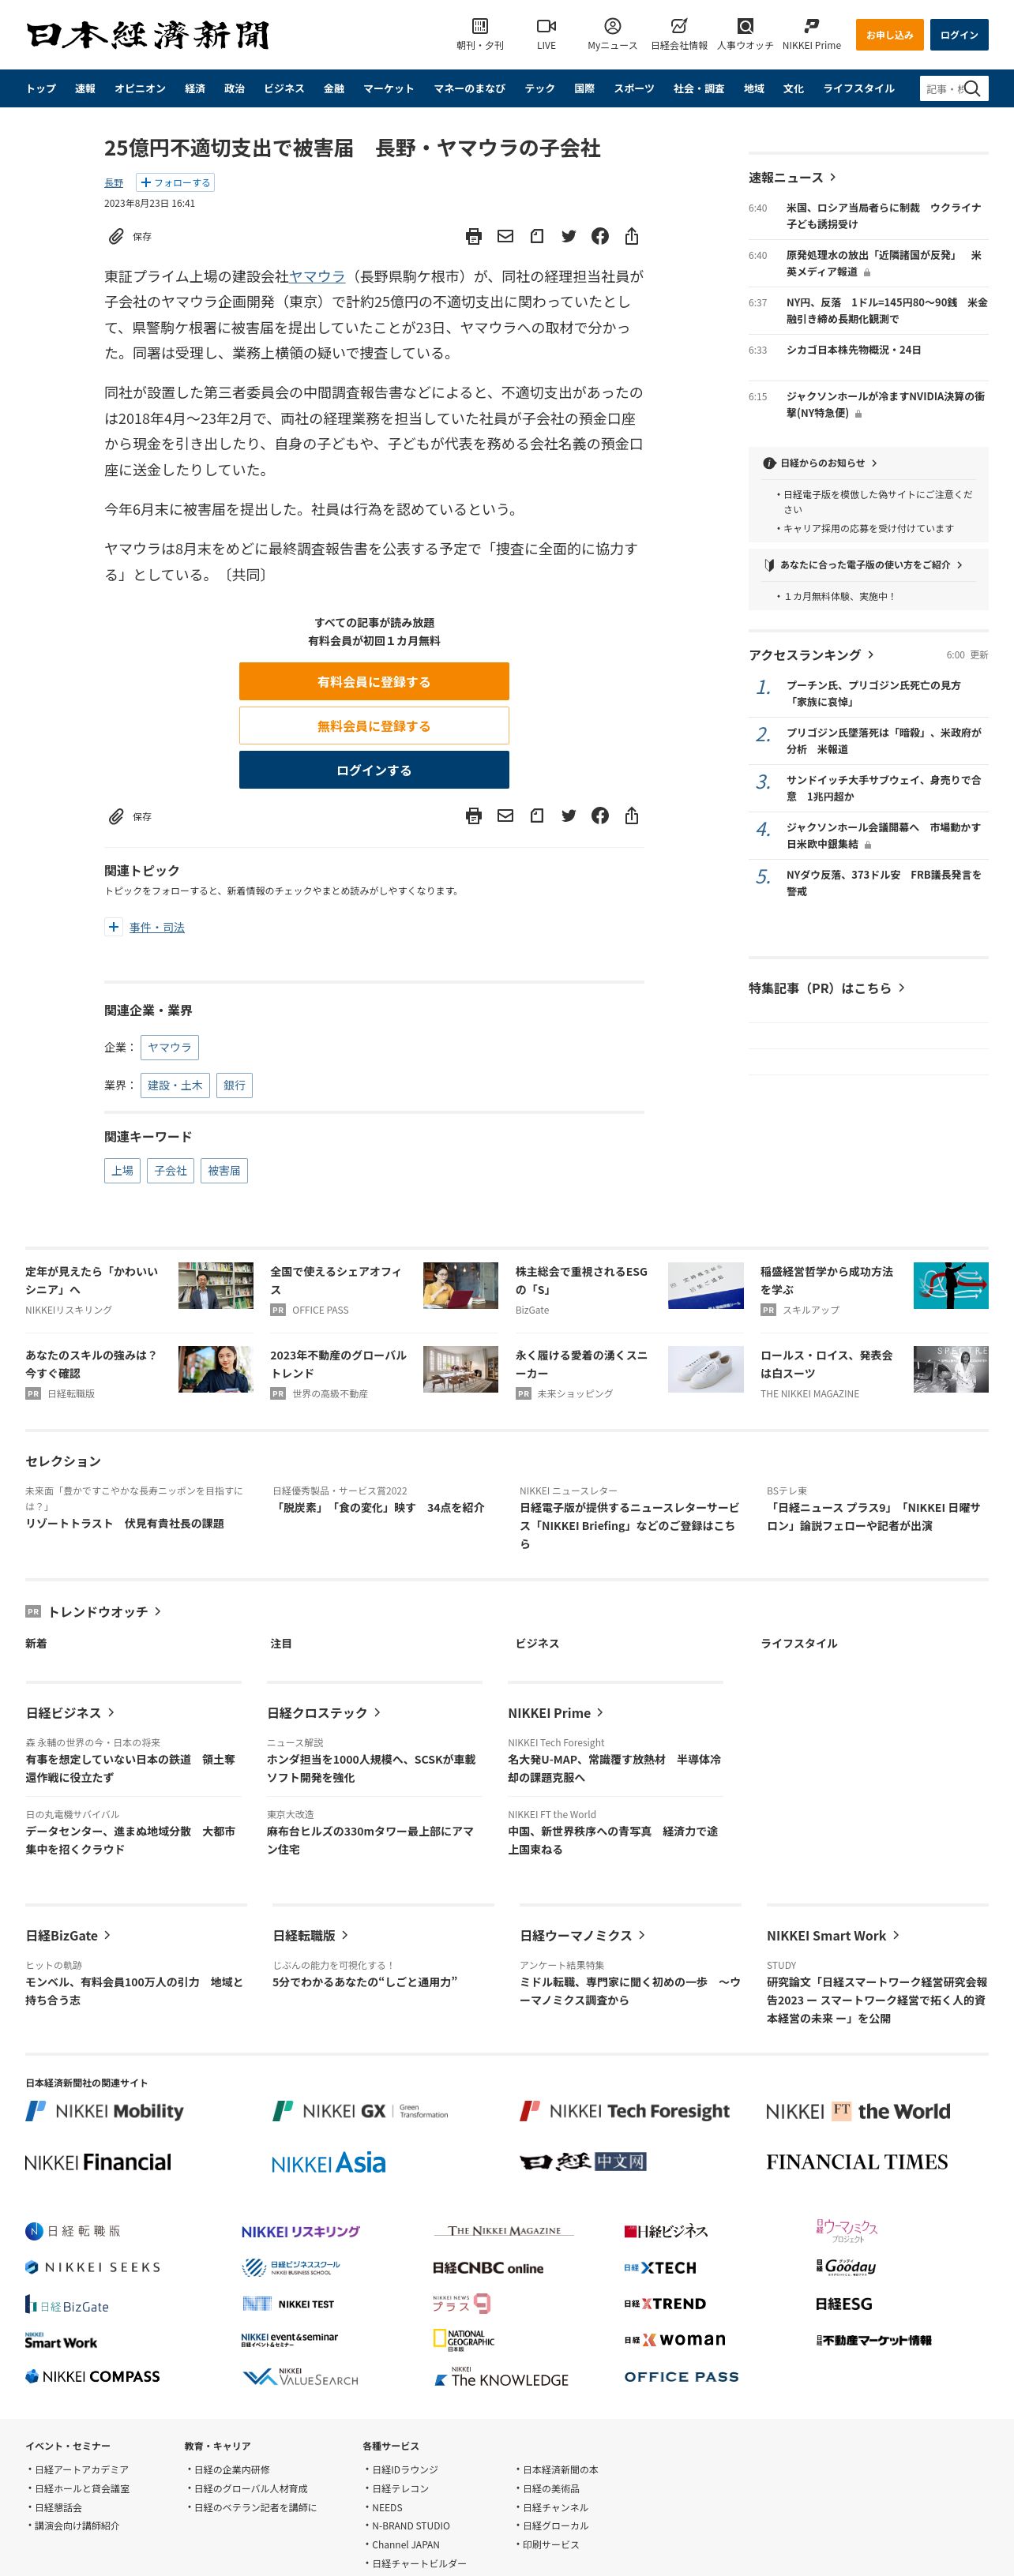
Task: Select トップ in navigation bar
Action: tap(41, 88)
